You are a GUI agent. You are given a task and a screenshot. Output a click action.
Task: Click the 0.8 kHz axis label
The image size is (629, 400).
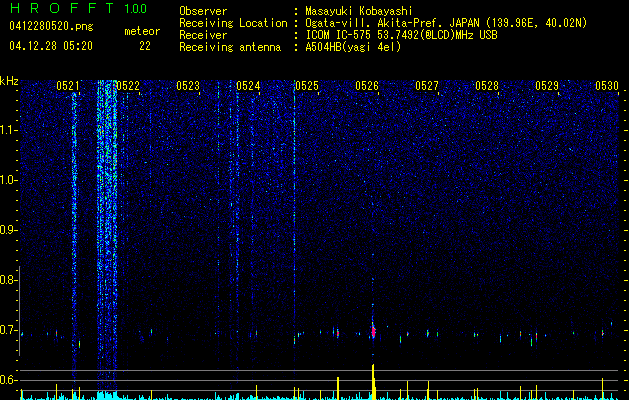tap(7, 280)
